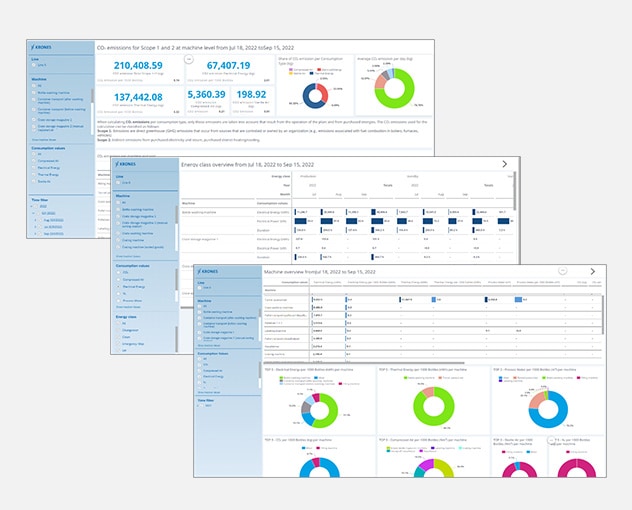Click the next arrow on Energy class overview

(503, 163)
